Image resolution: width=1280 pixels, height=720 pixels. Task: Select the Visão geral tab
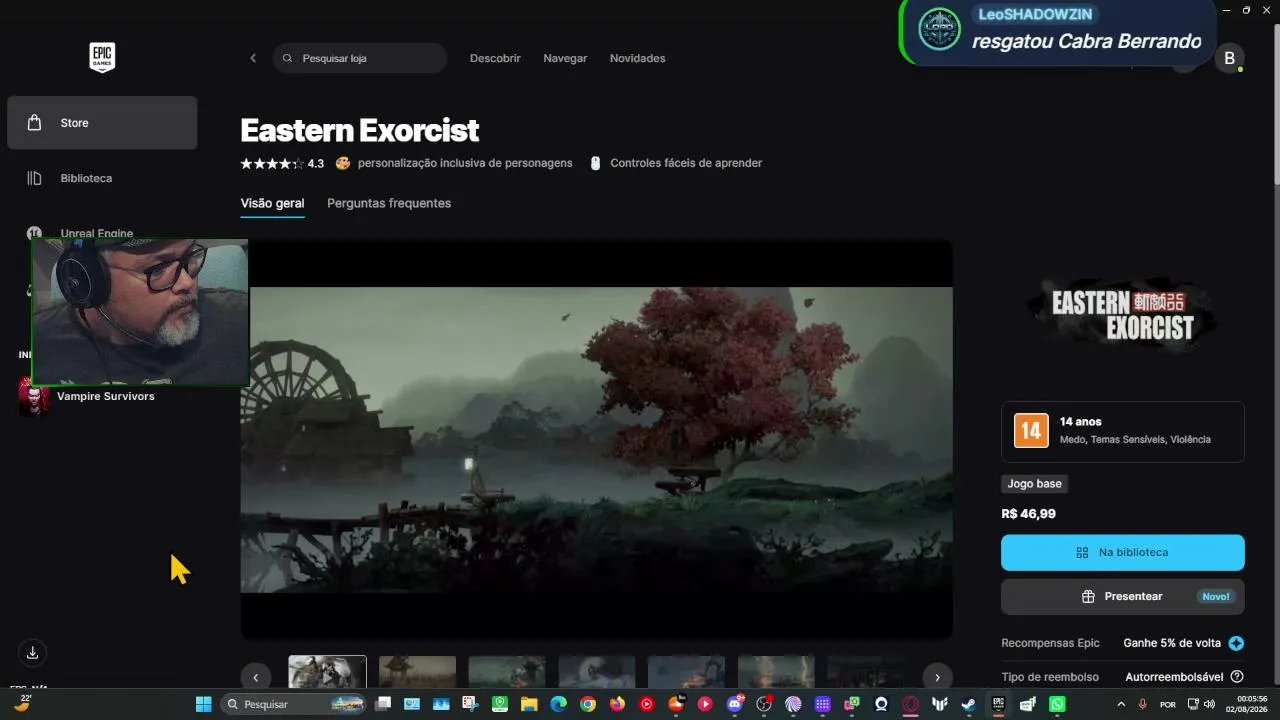coord(272,203)
